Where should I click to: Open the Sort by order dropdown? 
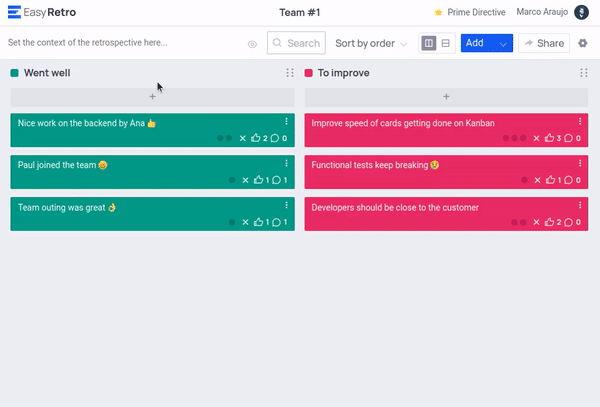tap(371, 43)
